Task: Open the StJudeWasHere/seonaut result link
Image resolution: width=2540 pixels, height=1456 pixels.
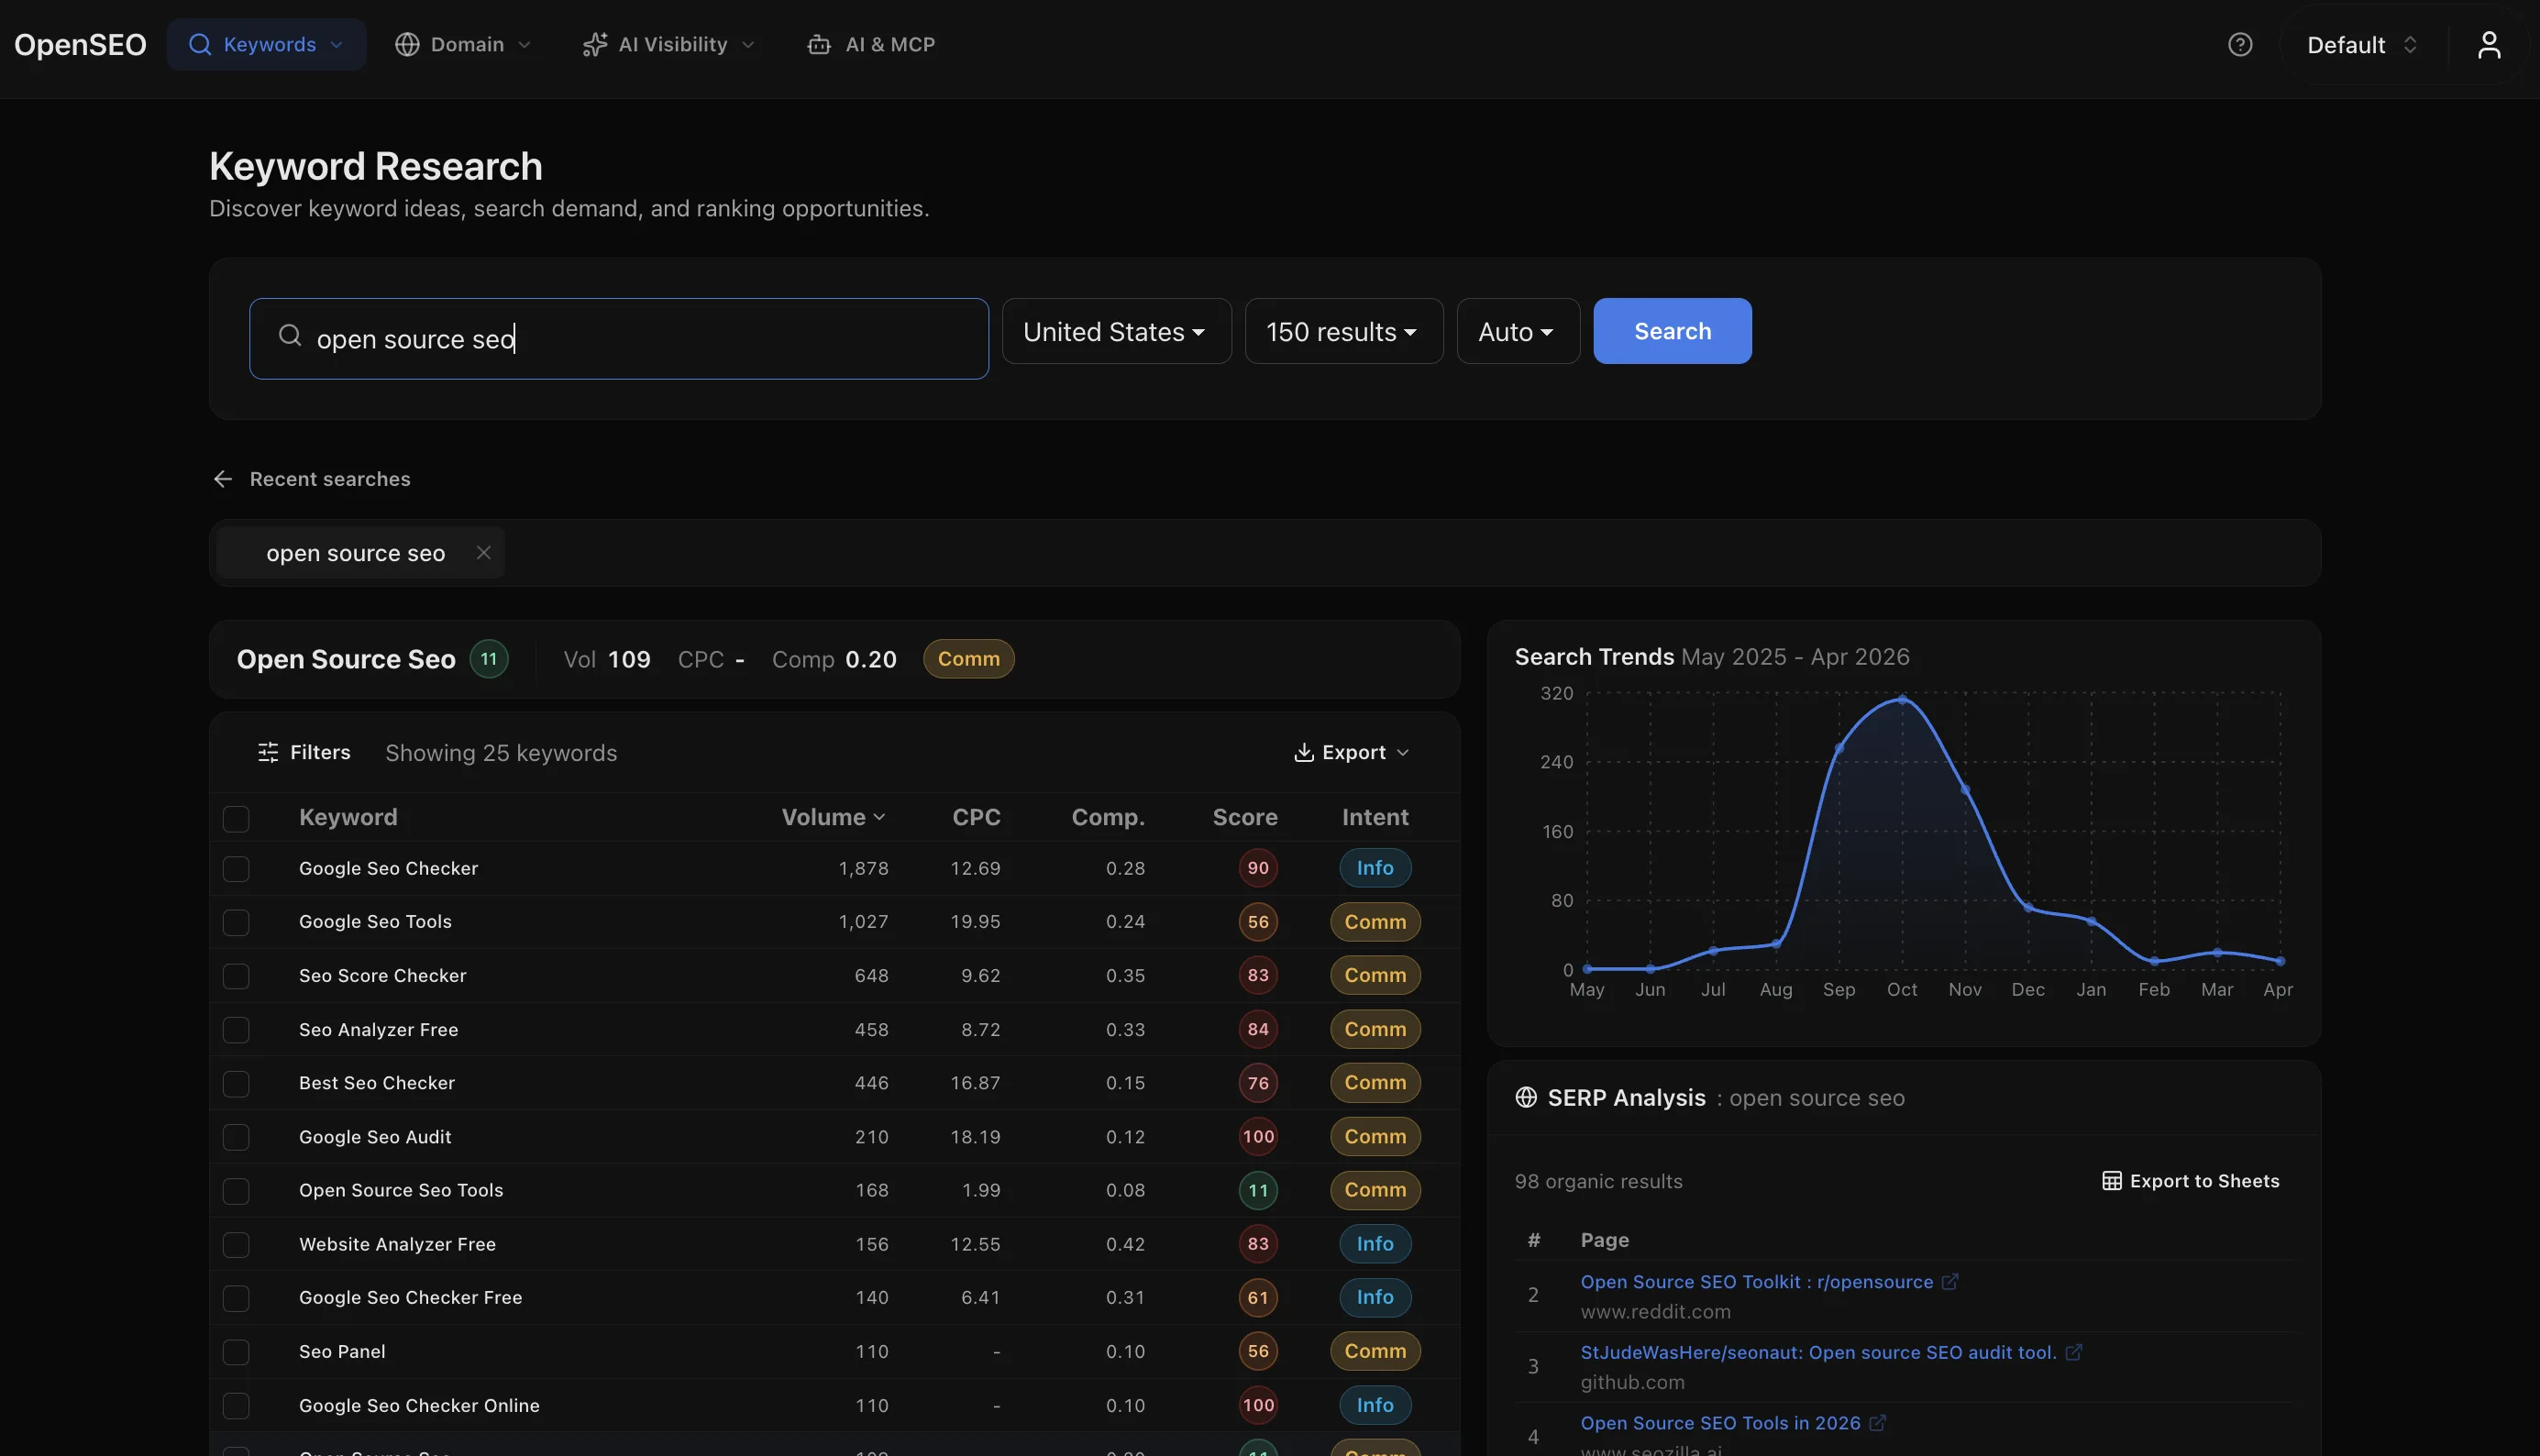Action: pyautogui.click(x=1818, y=1352)
